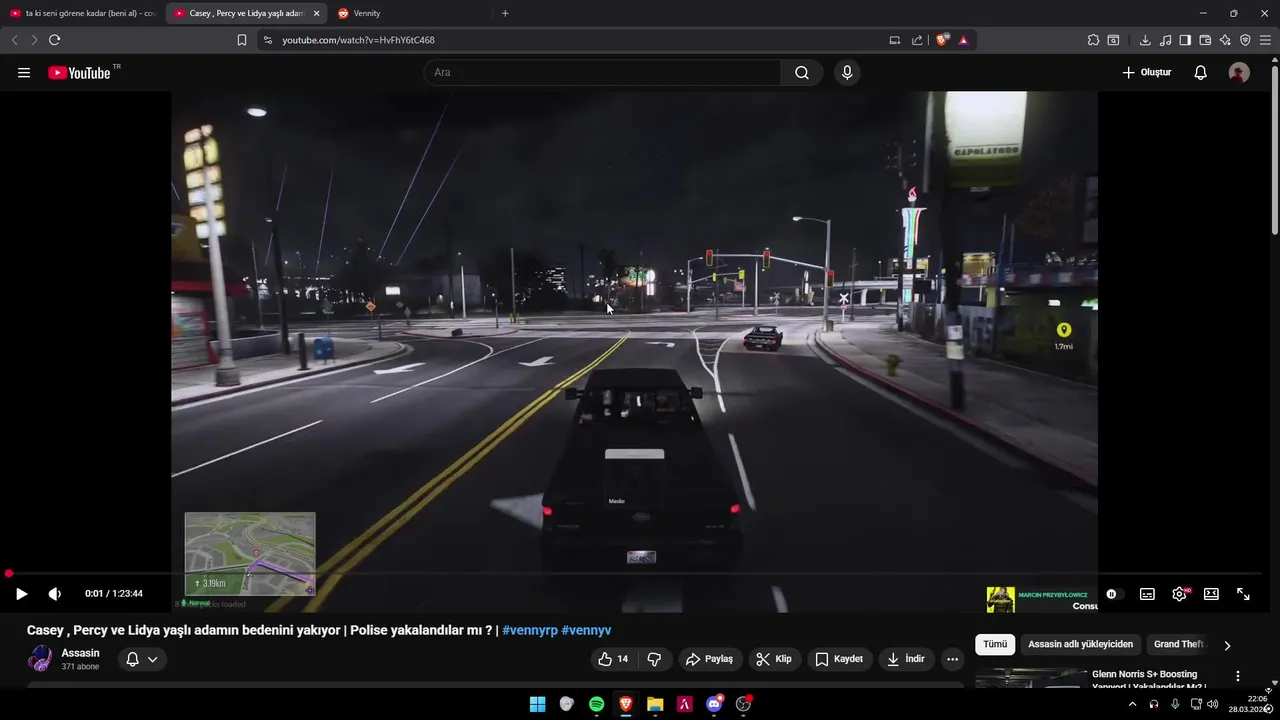
Task: Open the Brave Shields icon
Action: [x=942, y=40]
